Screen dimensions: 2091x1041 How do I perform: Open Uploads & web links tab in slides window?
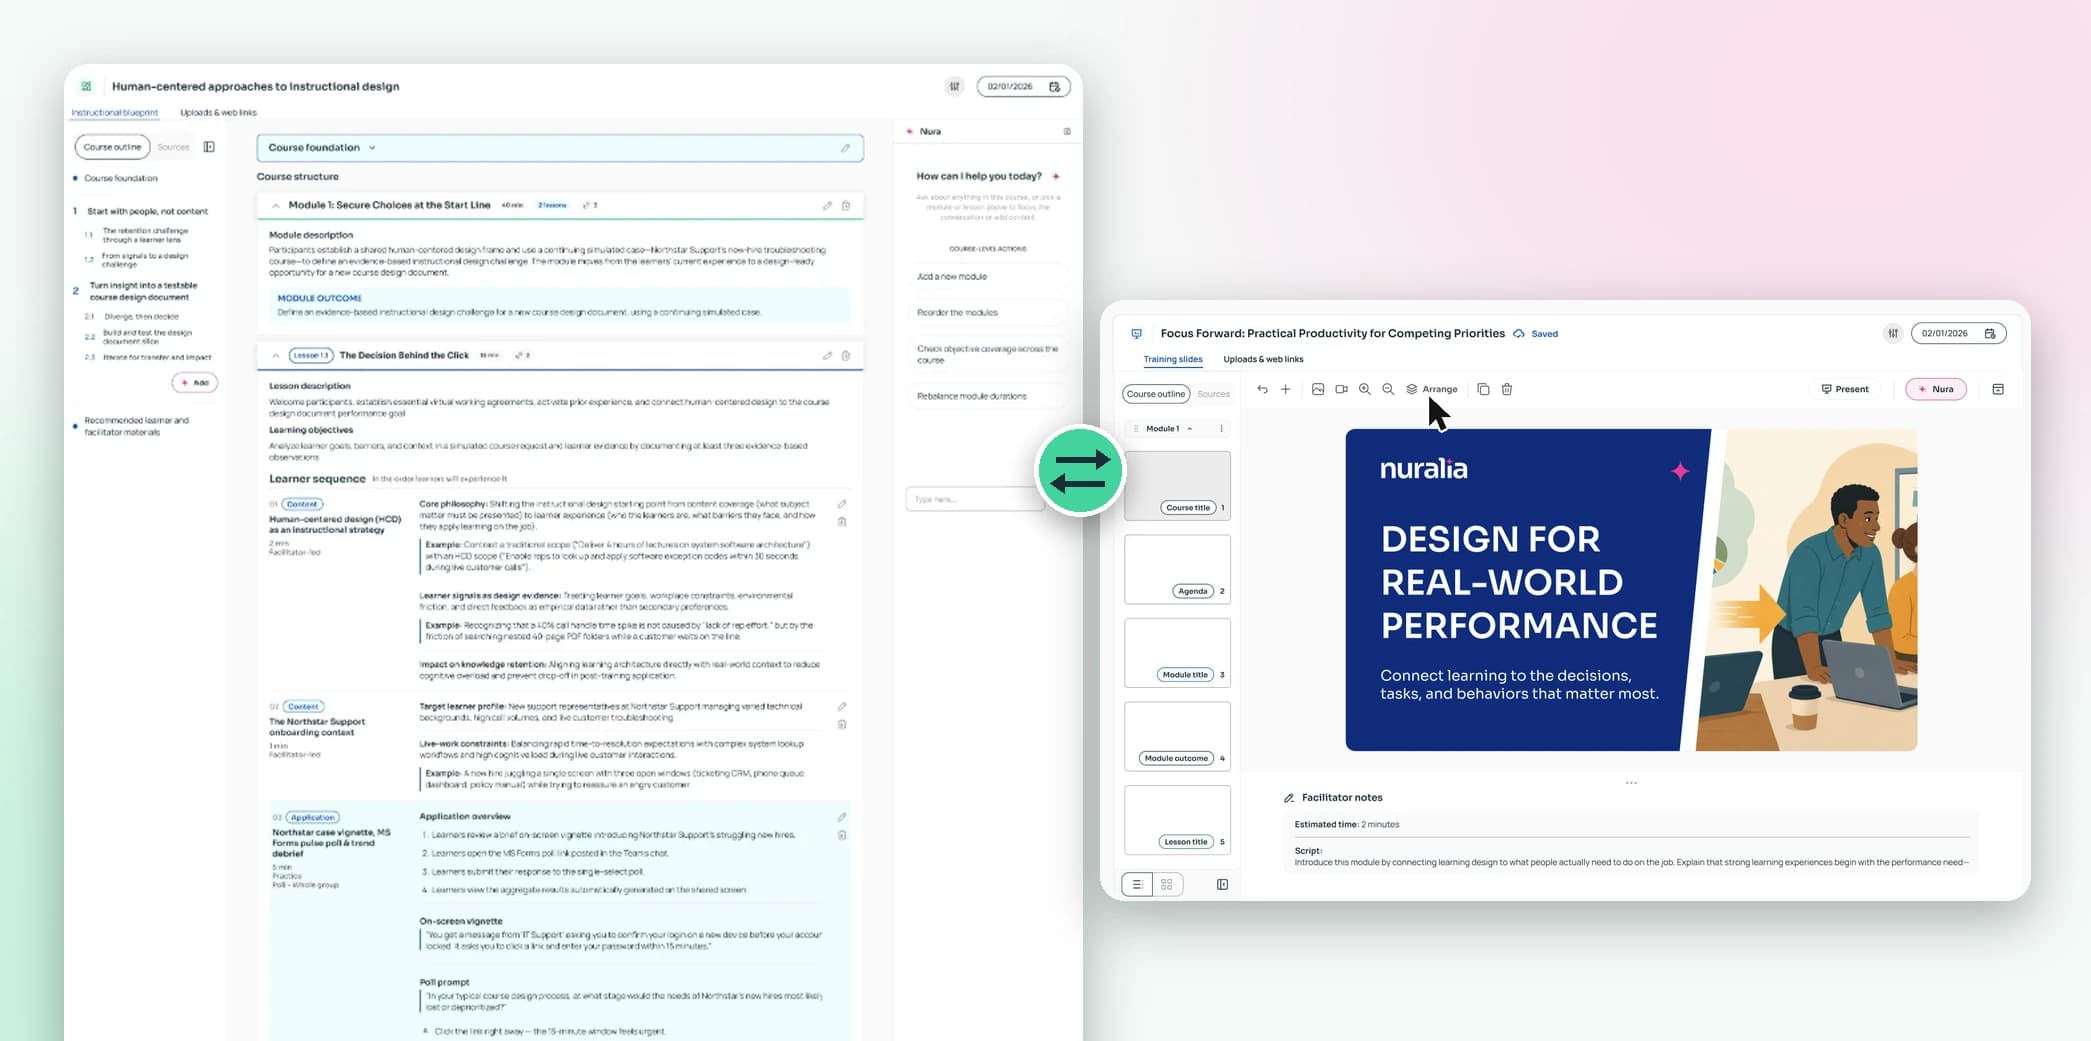click(1263, 359)
